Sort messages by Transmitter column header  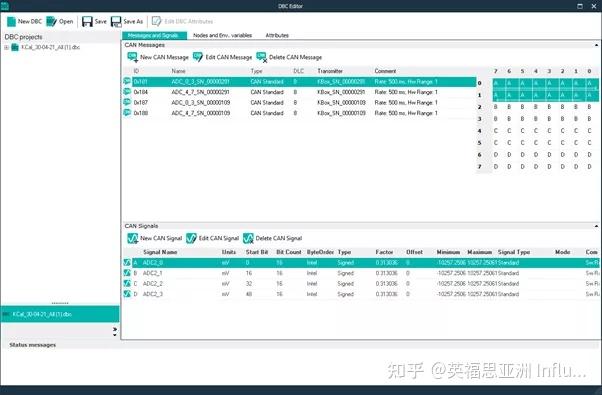[x=330, y=71]
